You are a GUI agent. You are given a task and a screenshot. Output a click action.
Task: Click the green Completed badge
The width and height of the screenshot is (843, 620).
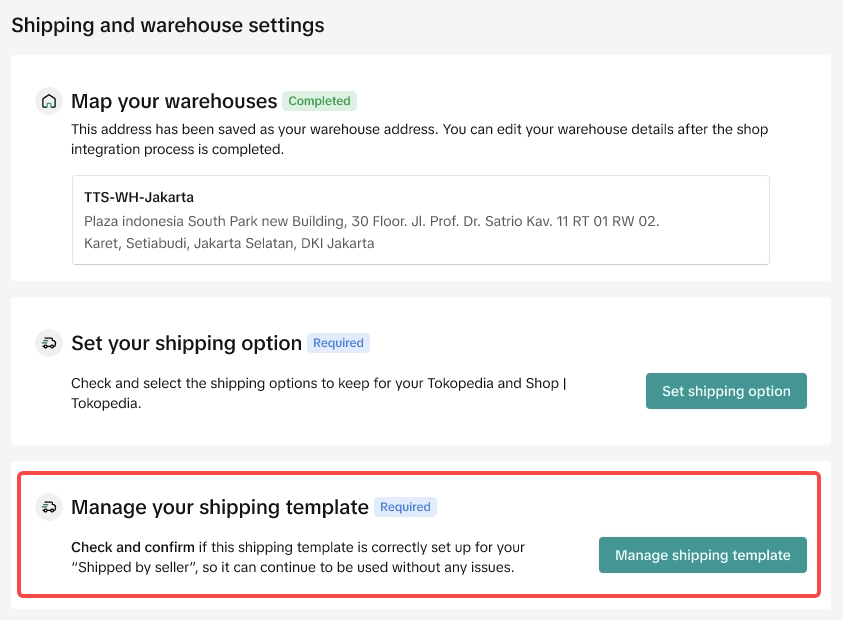tap(319, 101)
